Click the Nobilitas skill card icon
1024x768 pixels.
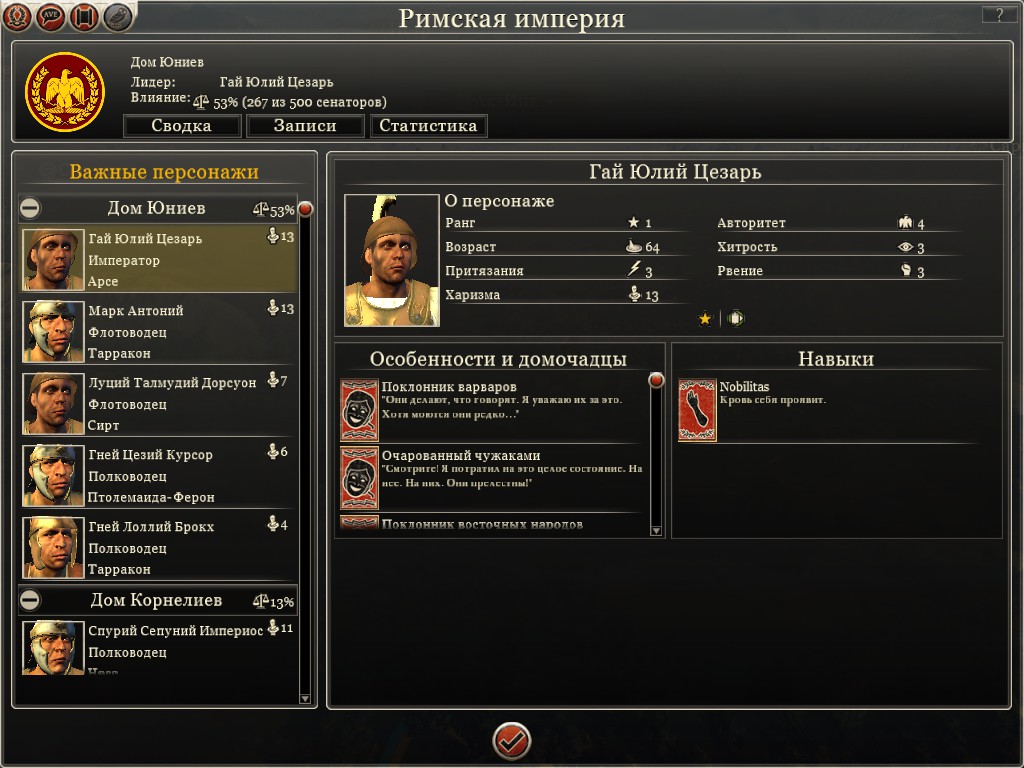697,411
